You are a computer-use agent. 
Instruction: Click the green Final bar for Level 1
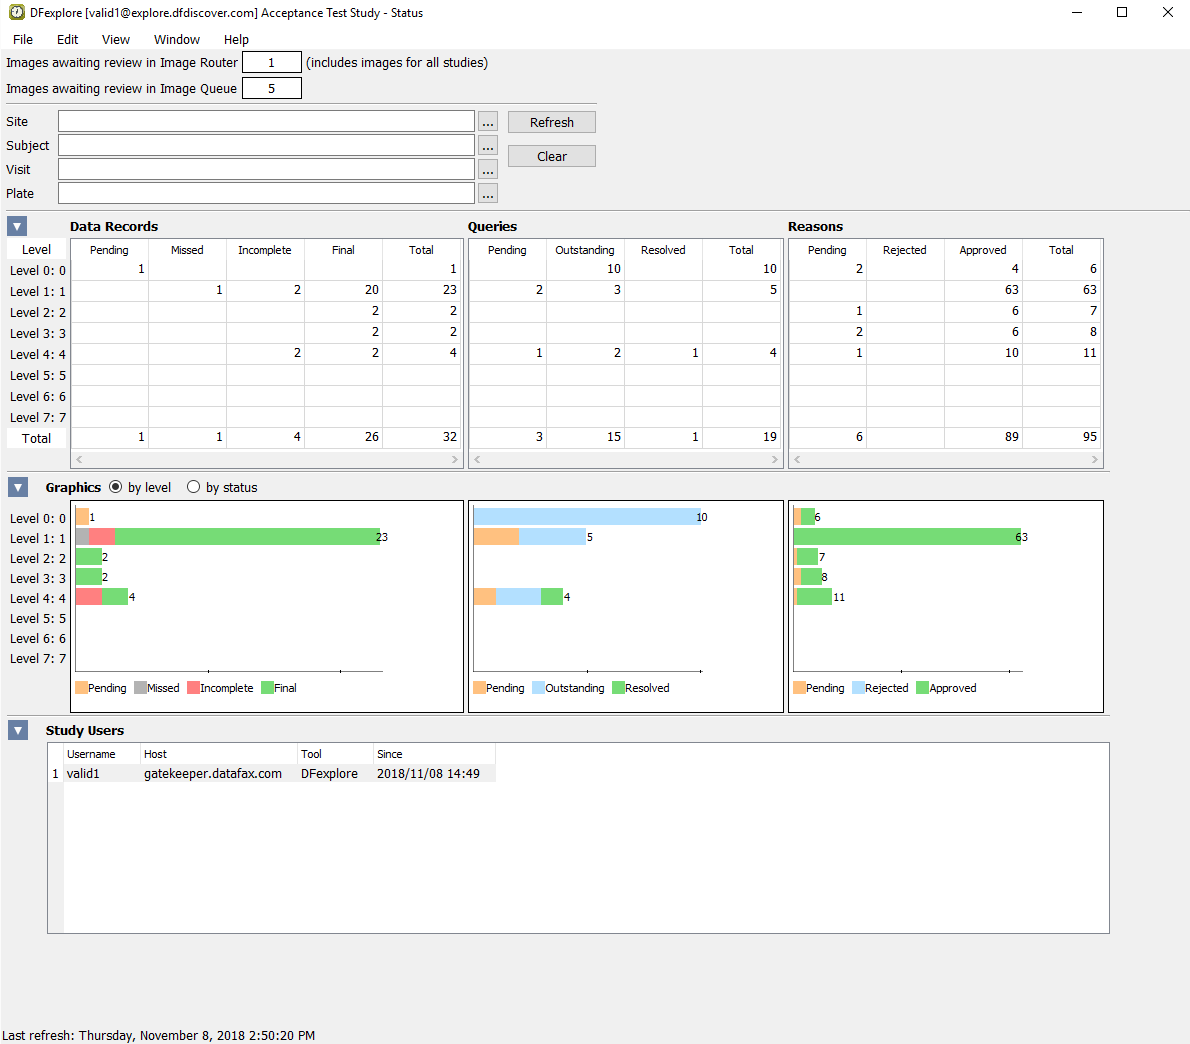pos(247,537)
